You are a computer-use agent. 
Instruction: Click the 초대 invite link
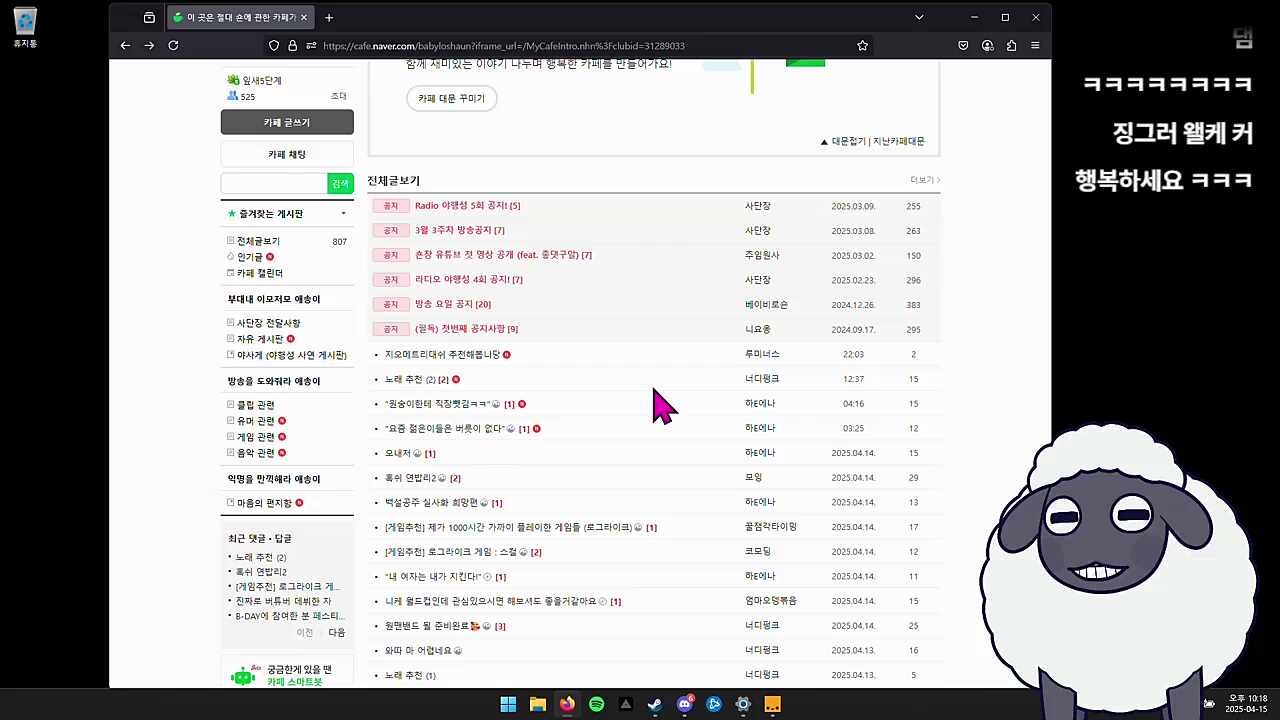click(339, 96)
